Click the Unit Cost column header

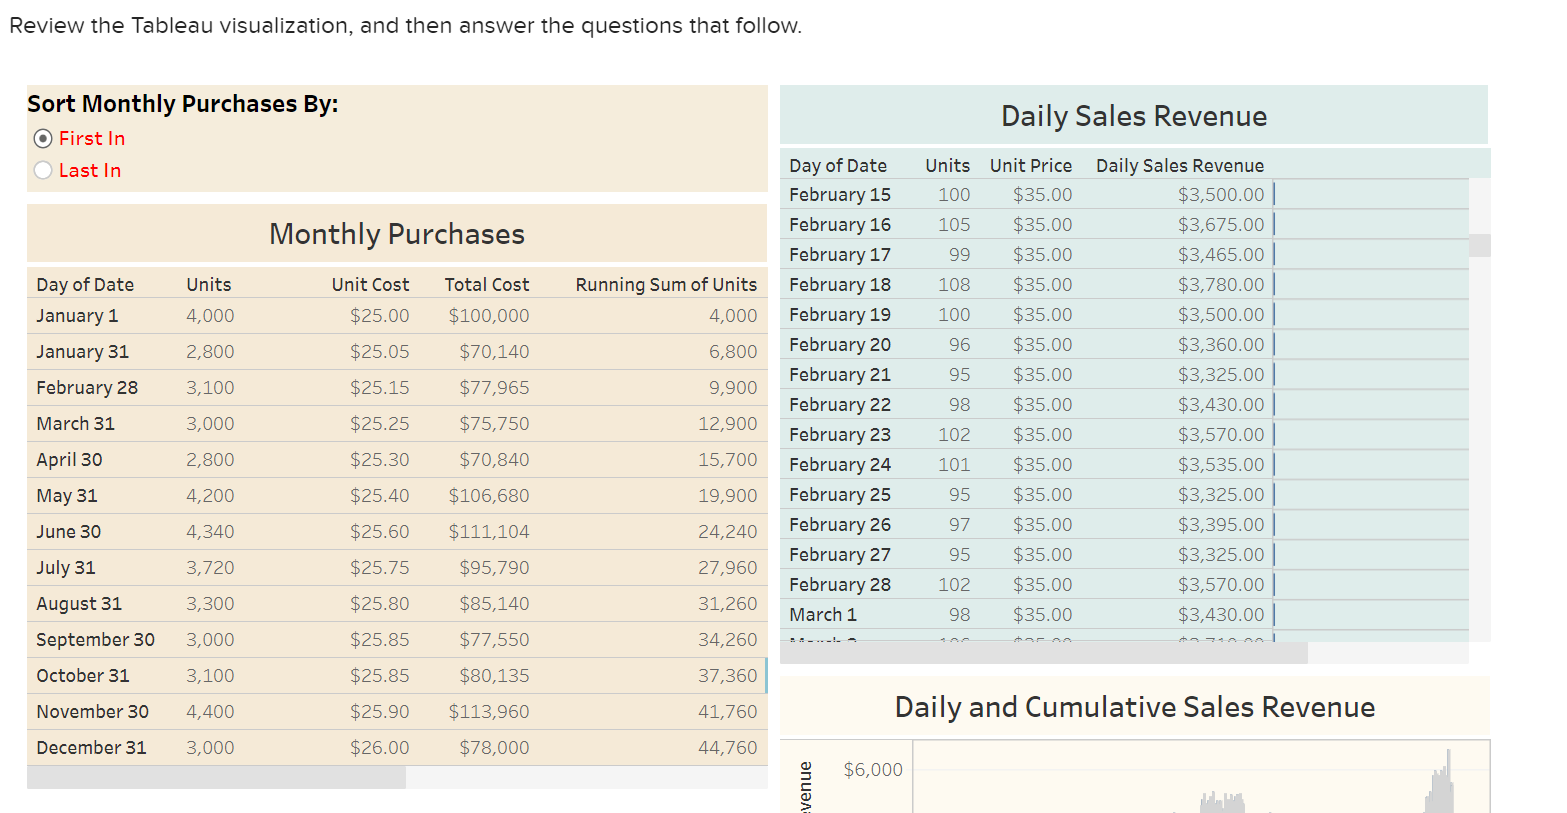tap(370, 284)
